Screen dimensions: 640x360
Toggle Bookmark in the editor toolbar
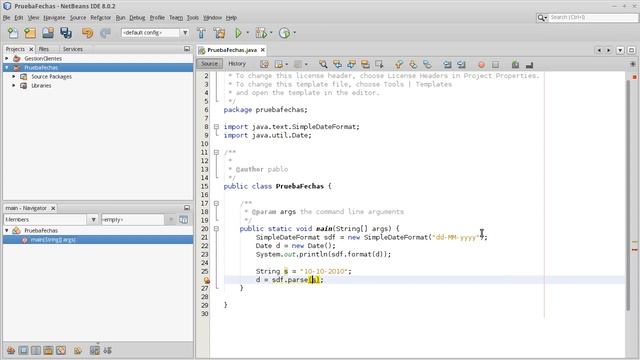click(427, 64)
